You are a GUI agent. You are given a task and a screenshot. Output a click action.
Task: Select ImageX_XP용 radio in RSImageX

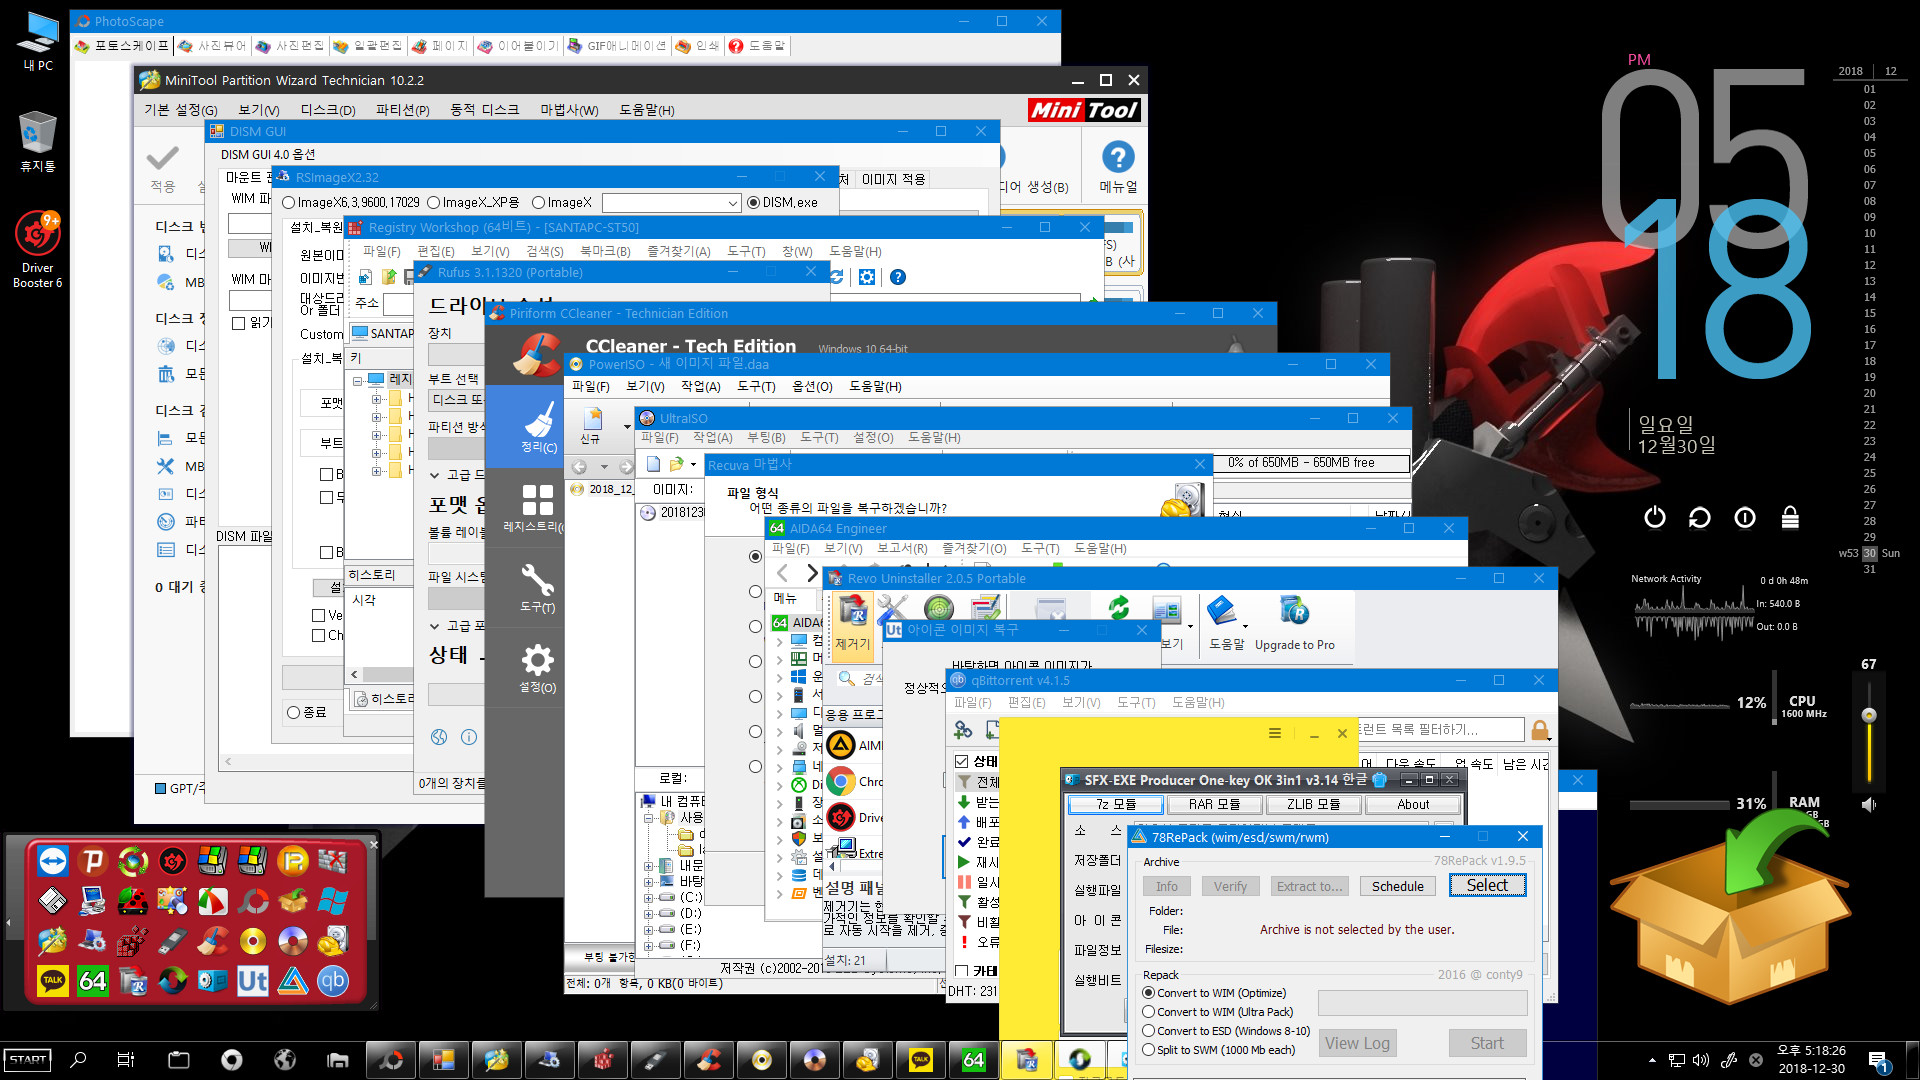[433, 202]
